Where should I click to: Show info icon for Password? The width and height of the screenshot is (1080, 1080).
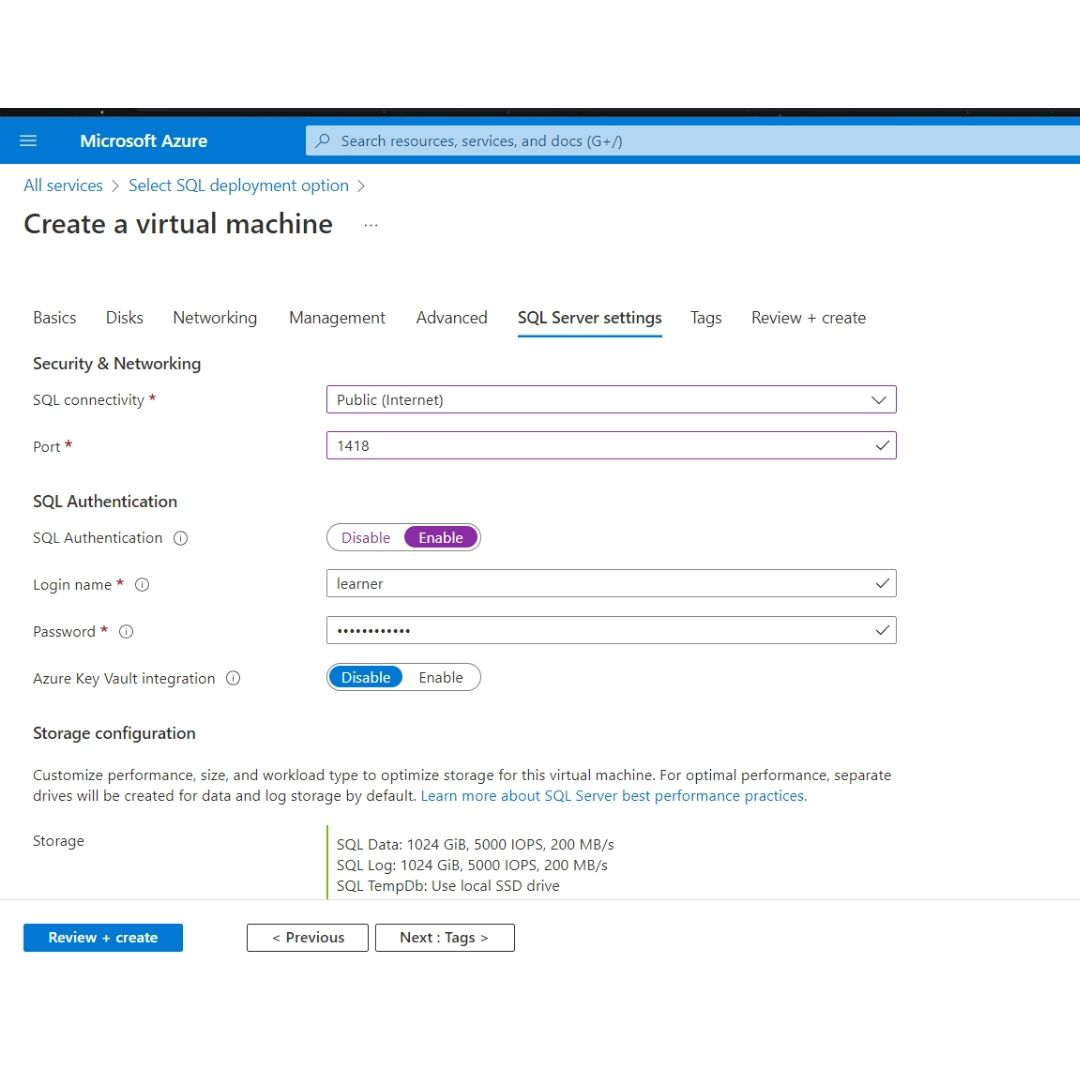[126, 632]
